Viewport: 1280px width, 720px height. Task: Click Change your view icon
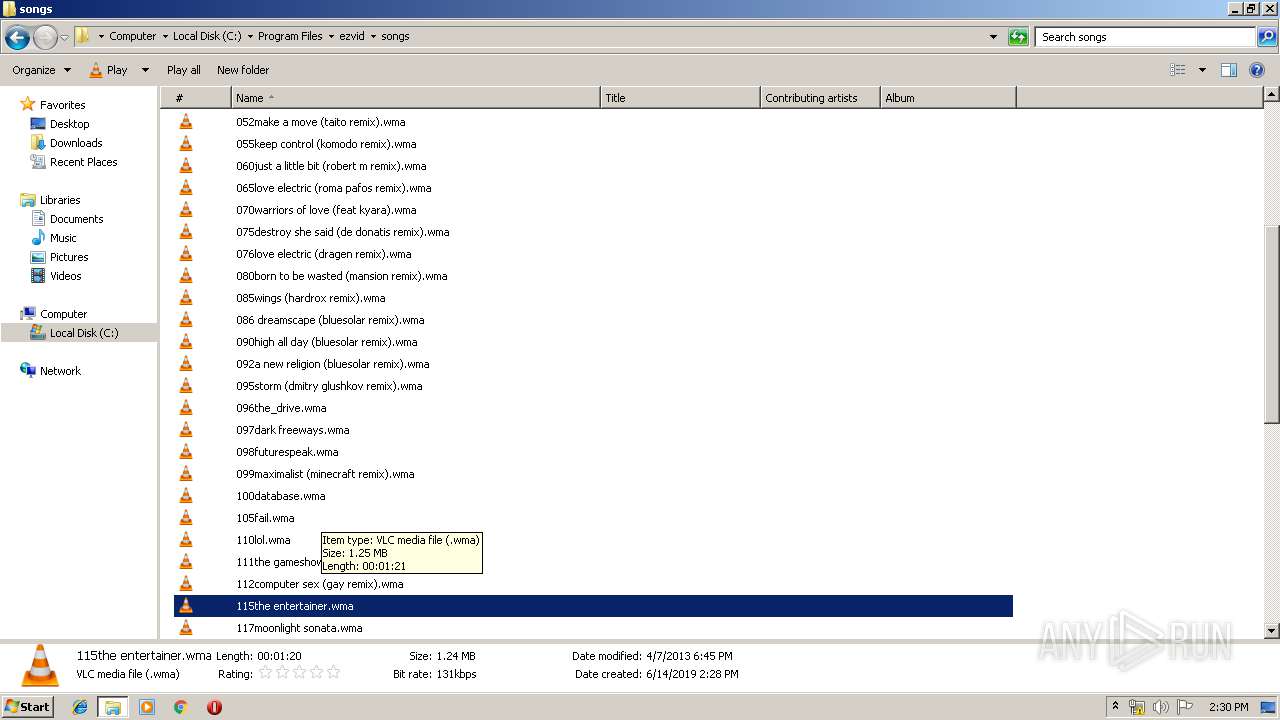point(1178,70)
